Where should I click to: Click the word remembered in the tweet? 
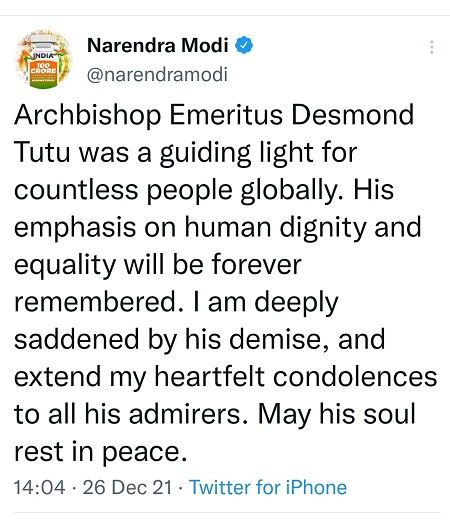pos(96,302)
